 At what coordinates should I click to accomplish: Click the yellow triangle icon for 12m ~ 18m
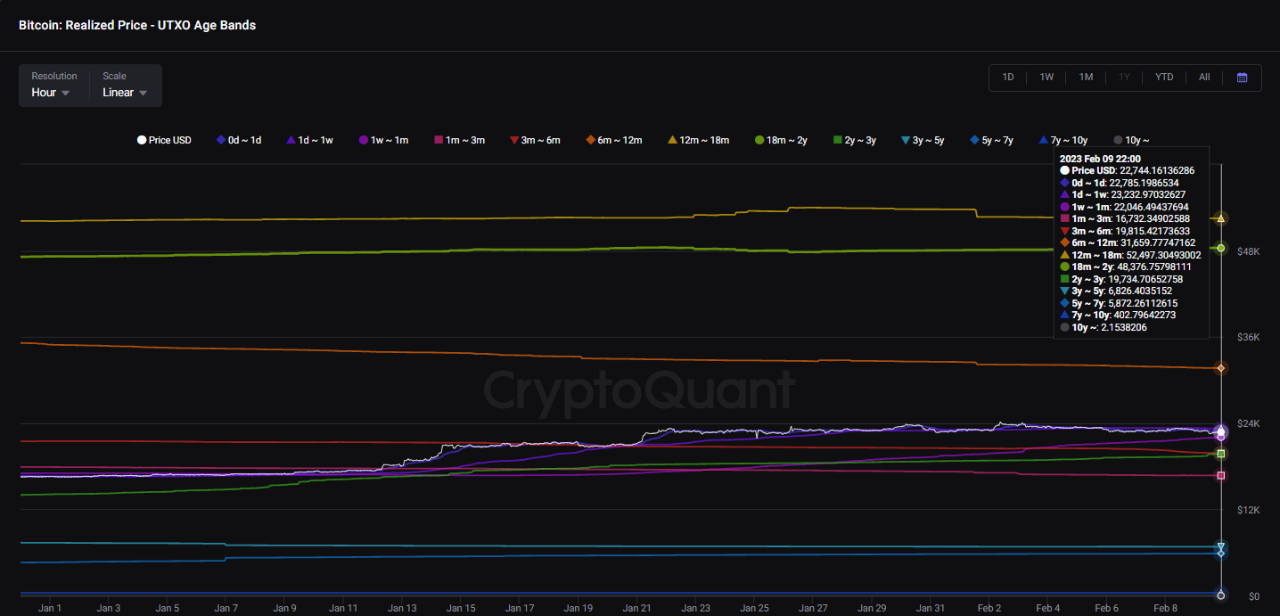(671, 140)
